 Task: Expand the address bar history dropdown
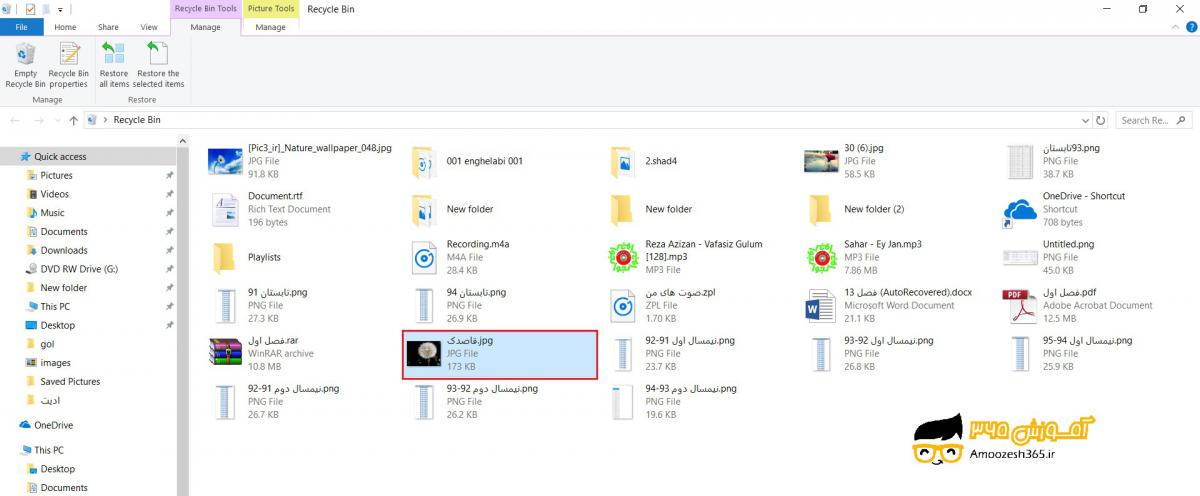pyautogui.click(x=1084, y=120)
